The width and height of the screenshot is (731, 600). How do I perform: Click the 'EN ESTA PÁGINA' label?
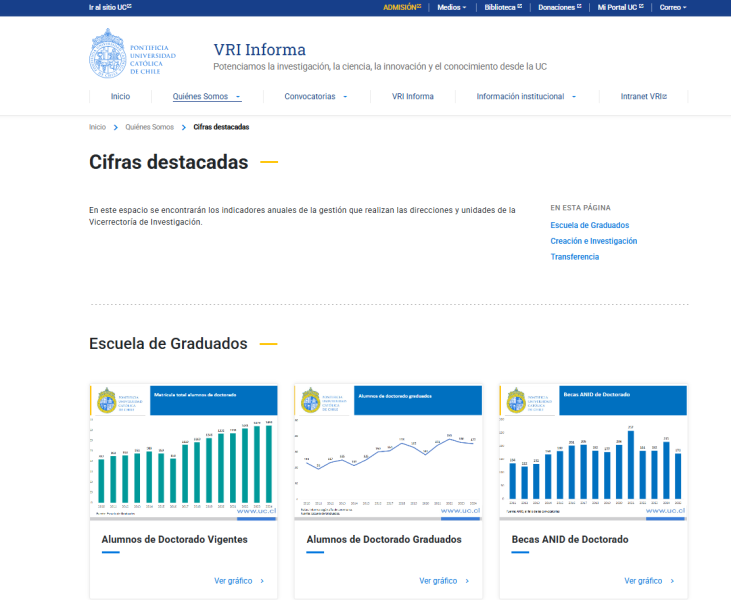click(580, 208)
